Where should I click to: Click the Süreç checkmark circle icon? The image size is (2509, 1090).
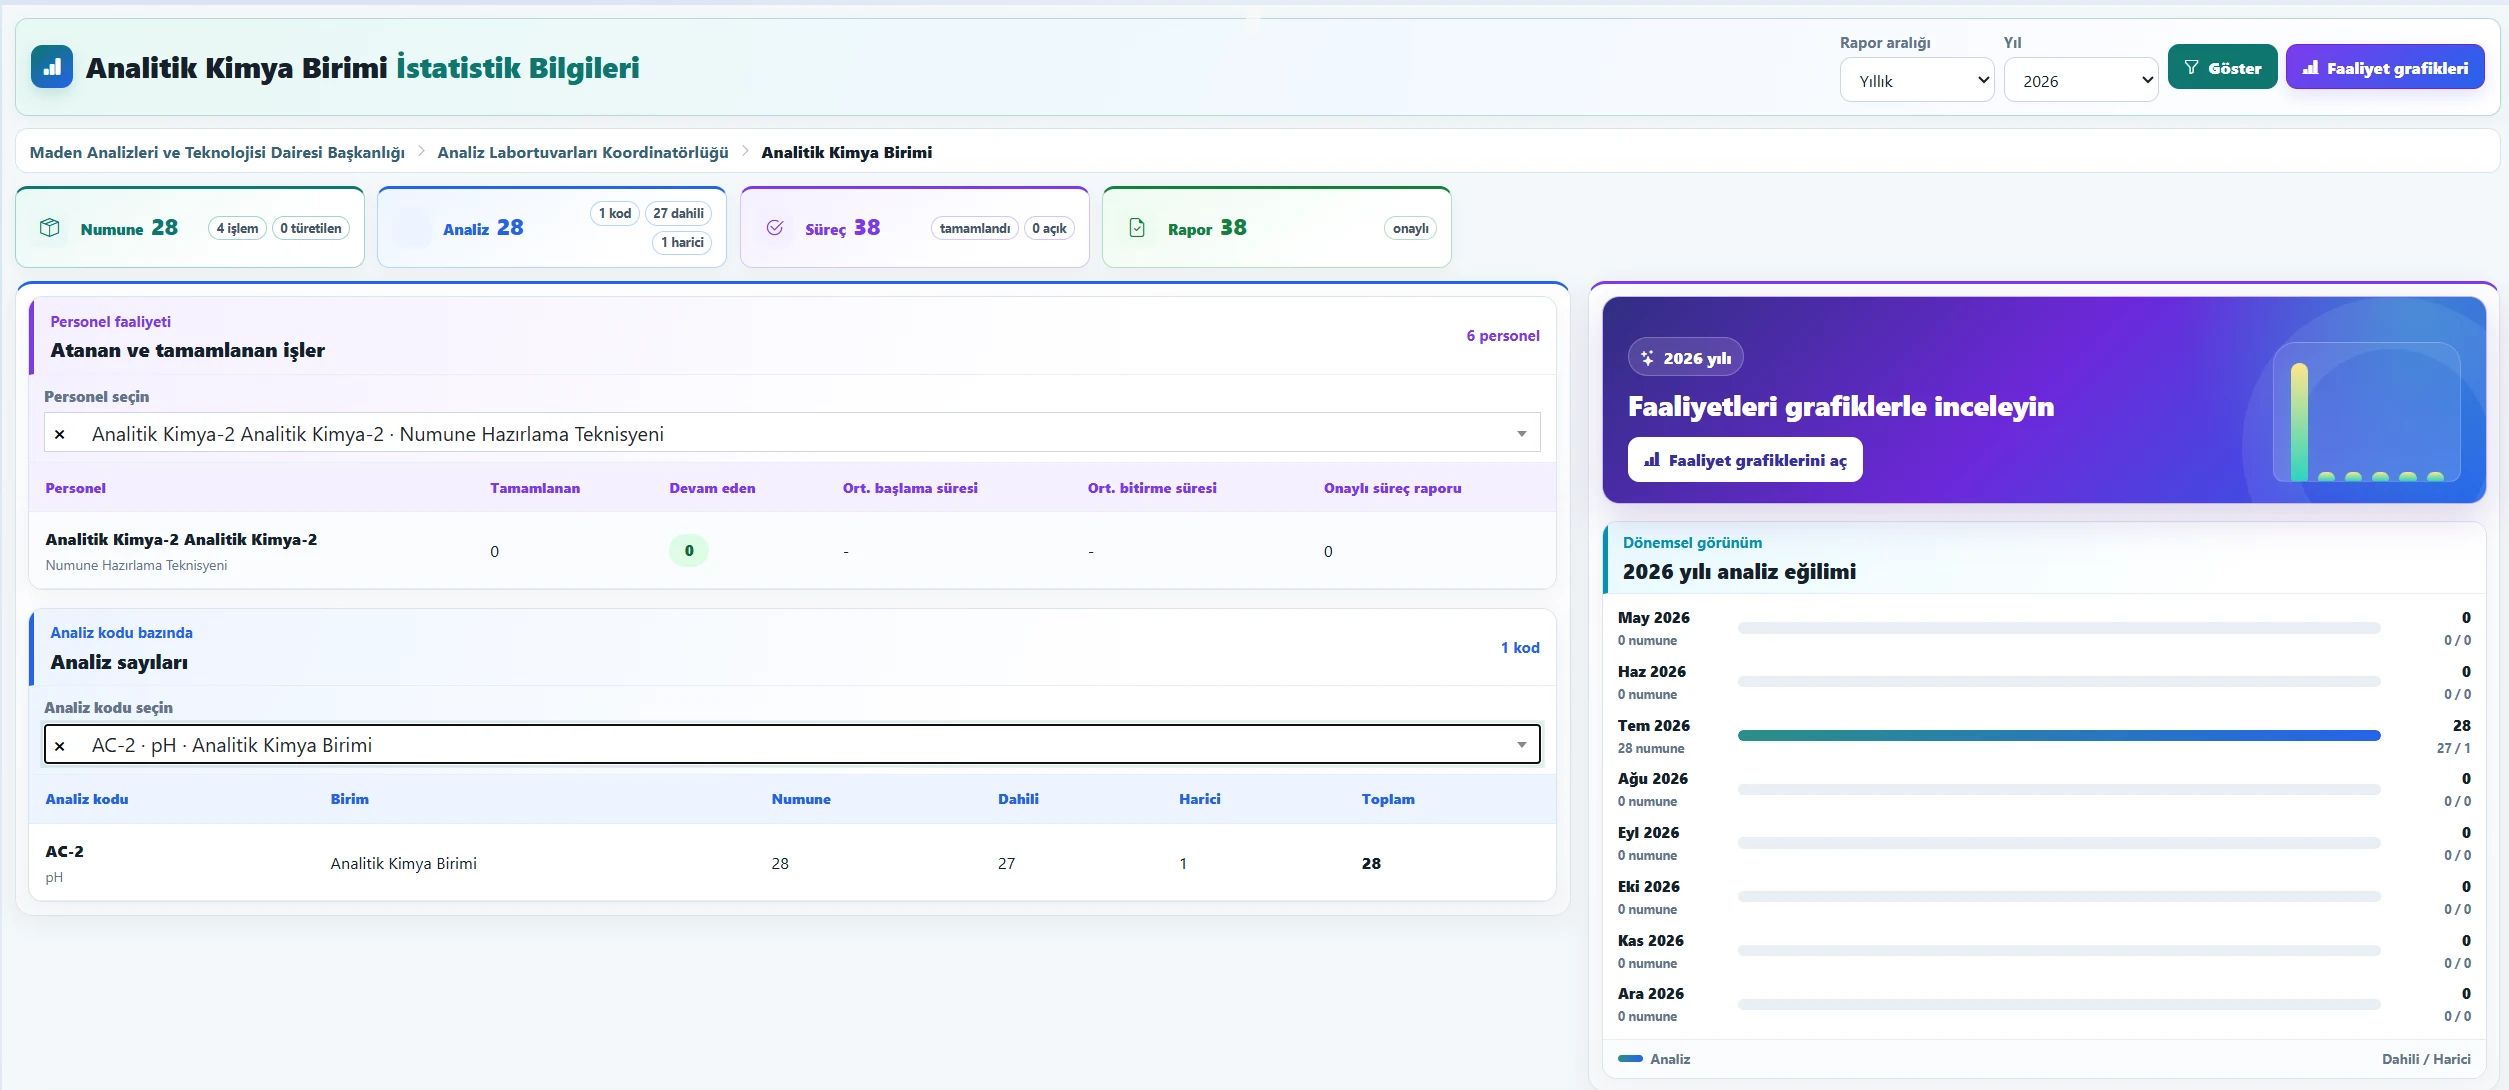[x=775, y=228]
